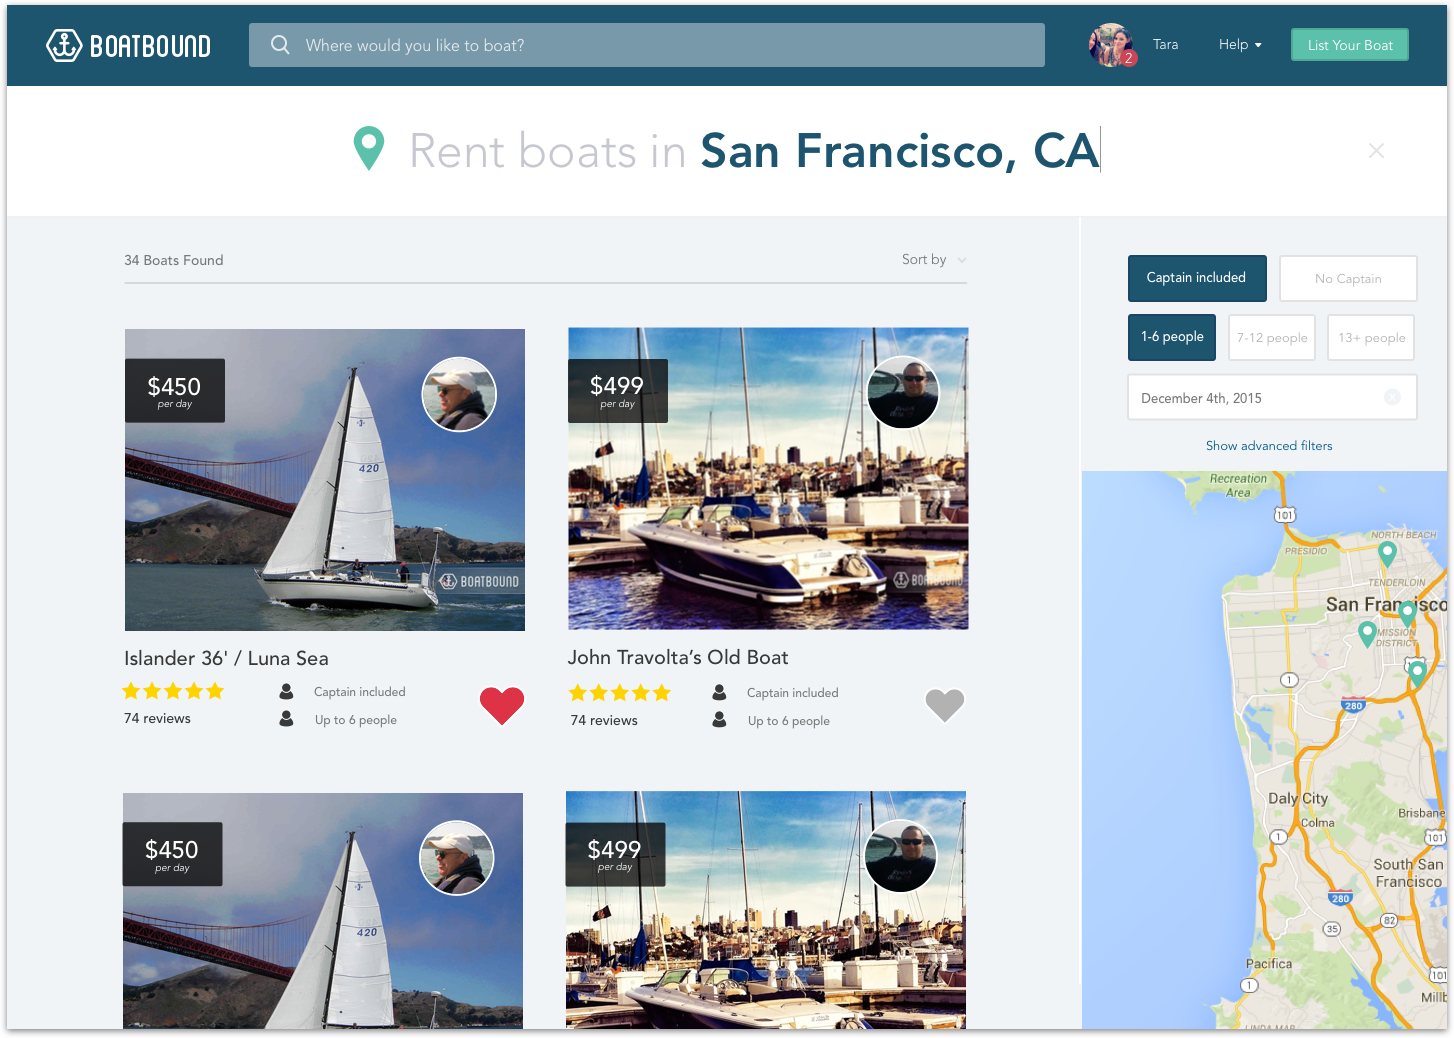This screenshot has height=1038, width=1454.
Task: Click the Boatbound anchor logo
Action: tap(129, 45)
